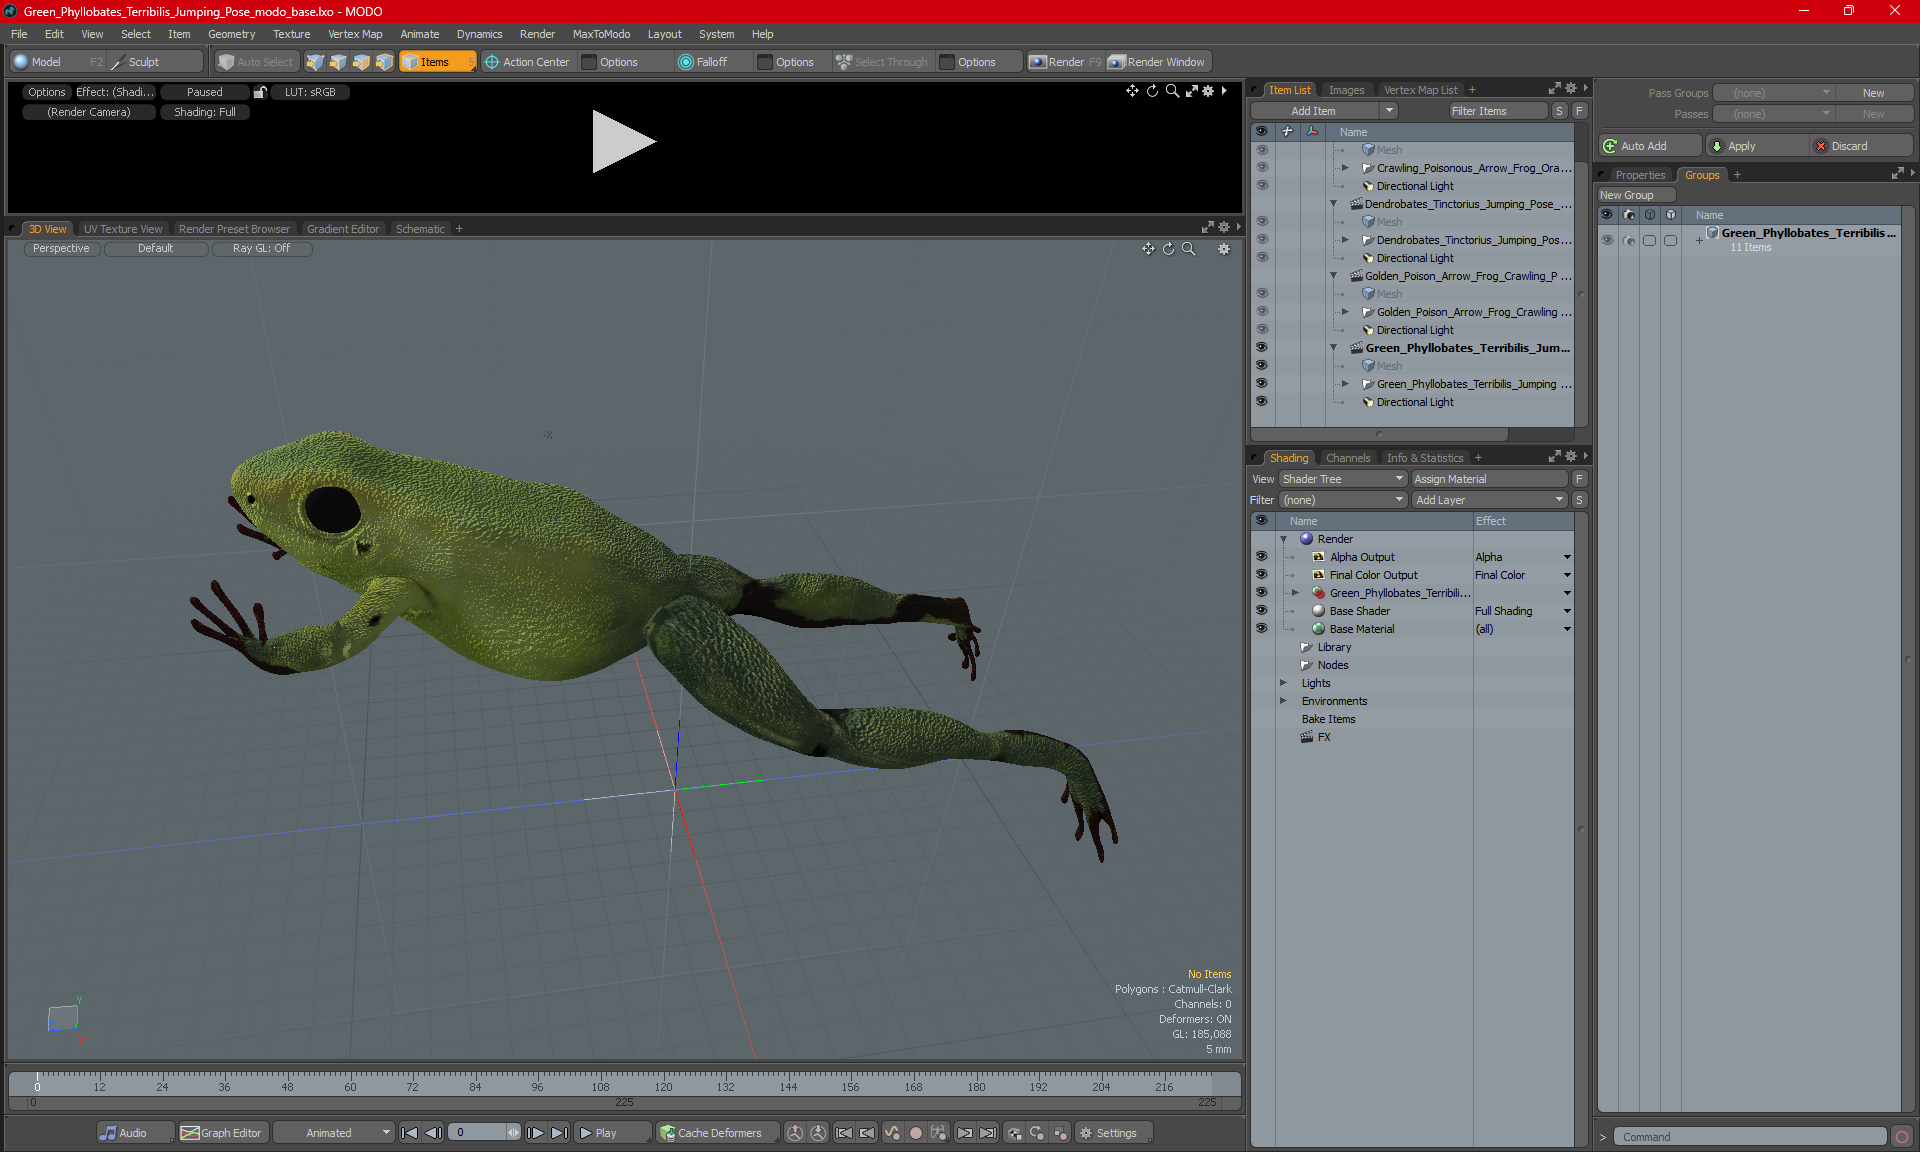Collapse the Render node in Shader Tree
1920x1152 pixels.
coord(1283,539)
